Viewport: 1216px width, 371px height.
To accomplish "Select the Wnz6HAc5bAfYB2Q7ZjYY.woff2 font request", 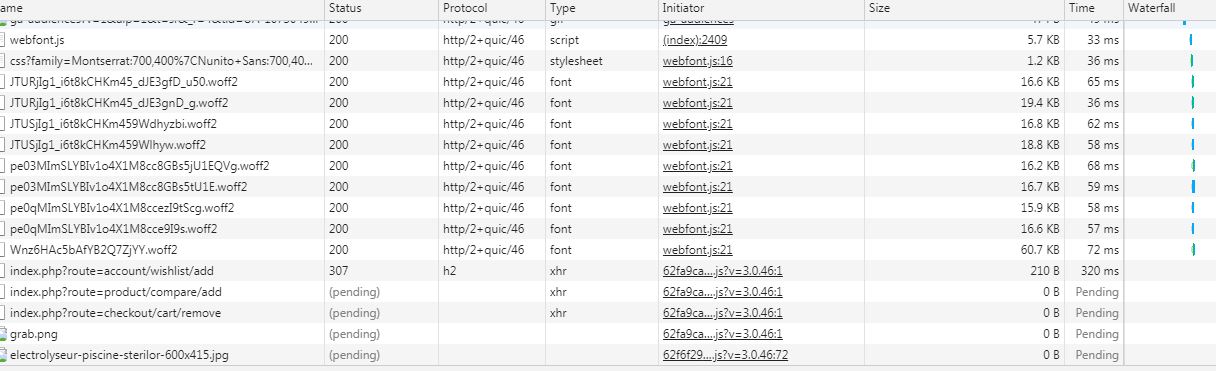I will coord(608,250).
